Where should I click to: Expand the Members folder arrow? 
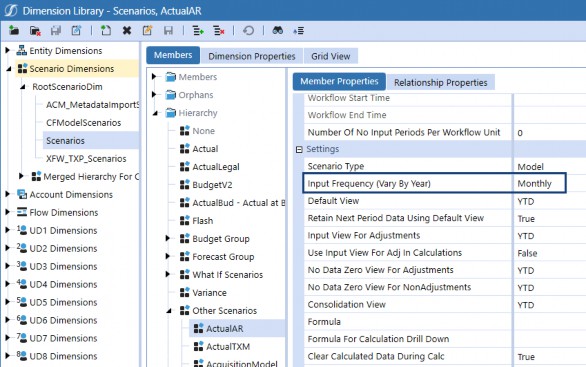pyautogui.click(x=154, y=77)
